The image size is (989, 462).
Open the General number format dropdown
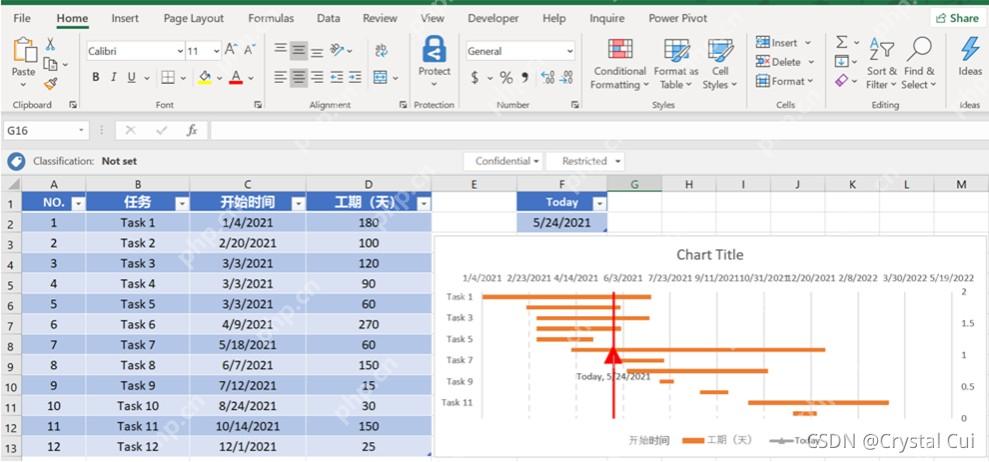tap(570, 51)
